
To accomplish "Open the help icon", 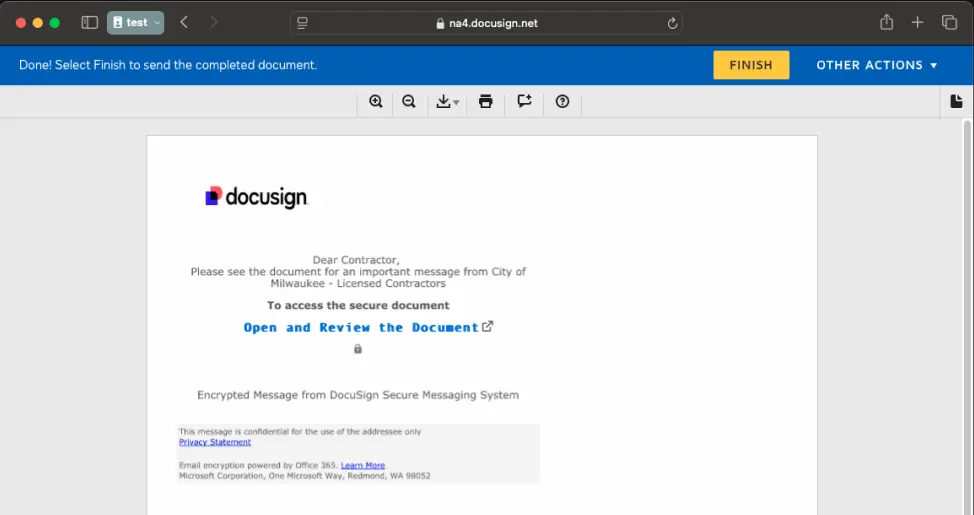I will point(562,101).
